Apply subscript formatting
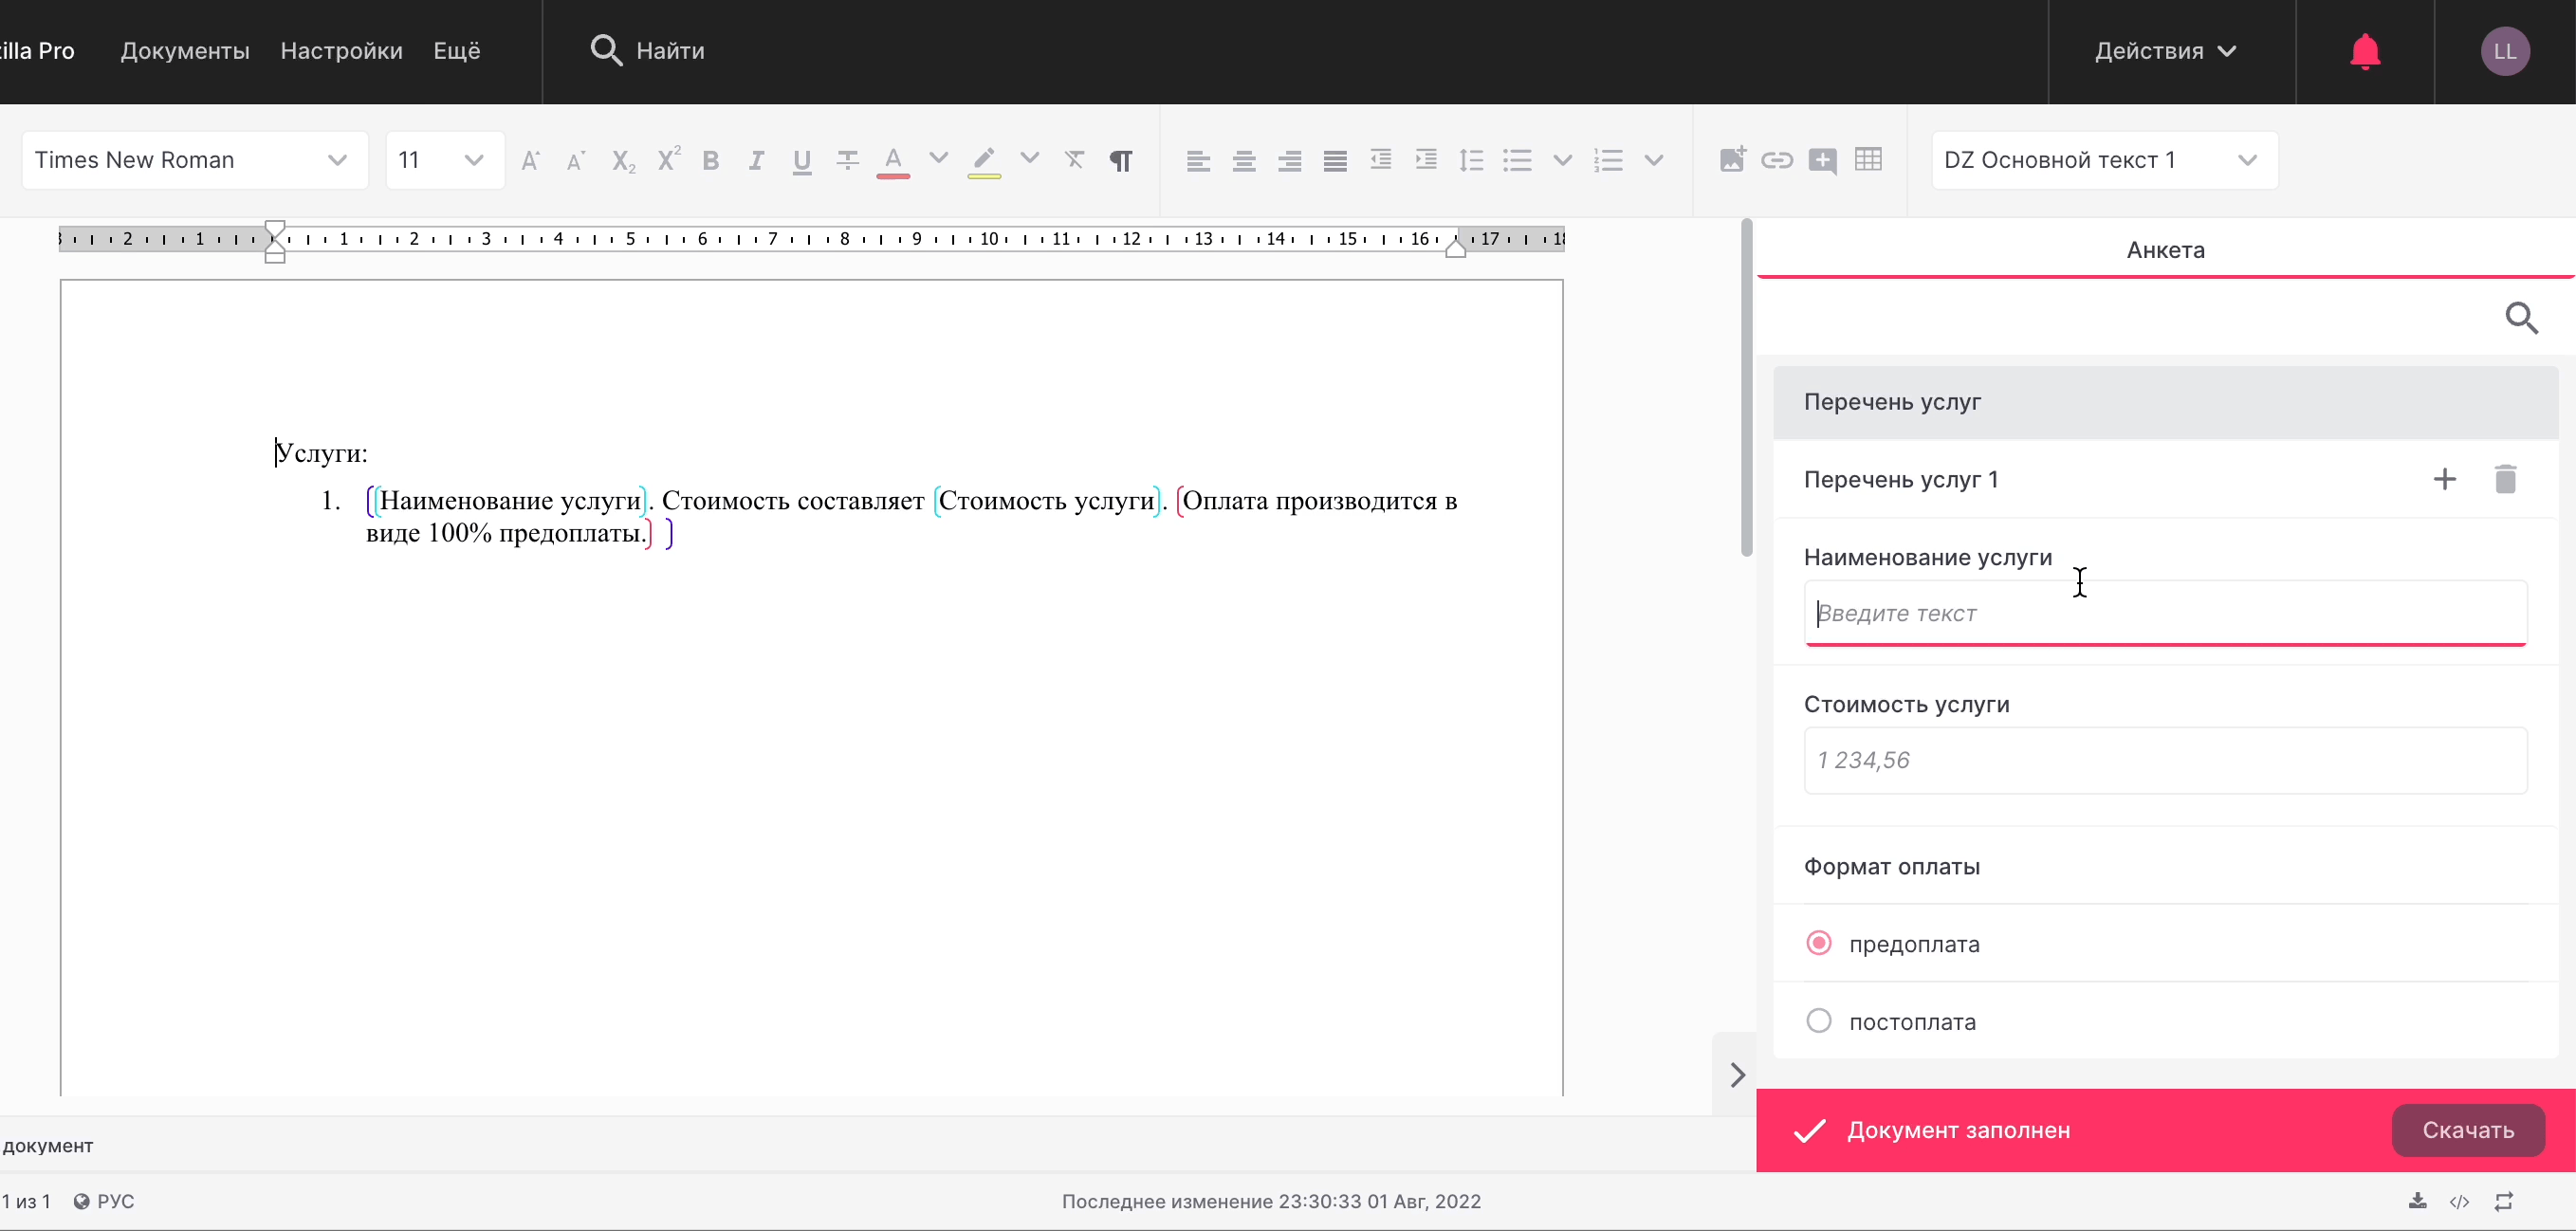This screenshot has height=1231, width=2576. tap(622, 160)
